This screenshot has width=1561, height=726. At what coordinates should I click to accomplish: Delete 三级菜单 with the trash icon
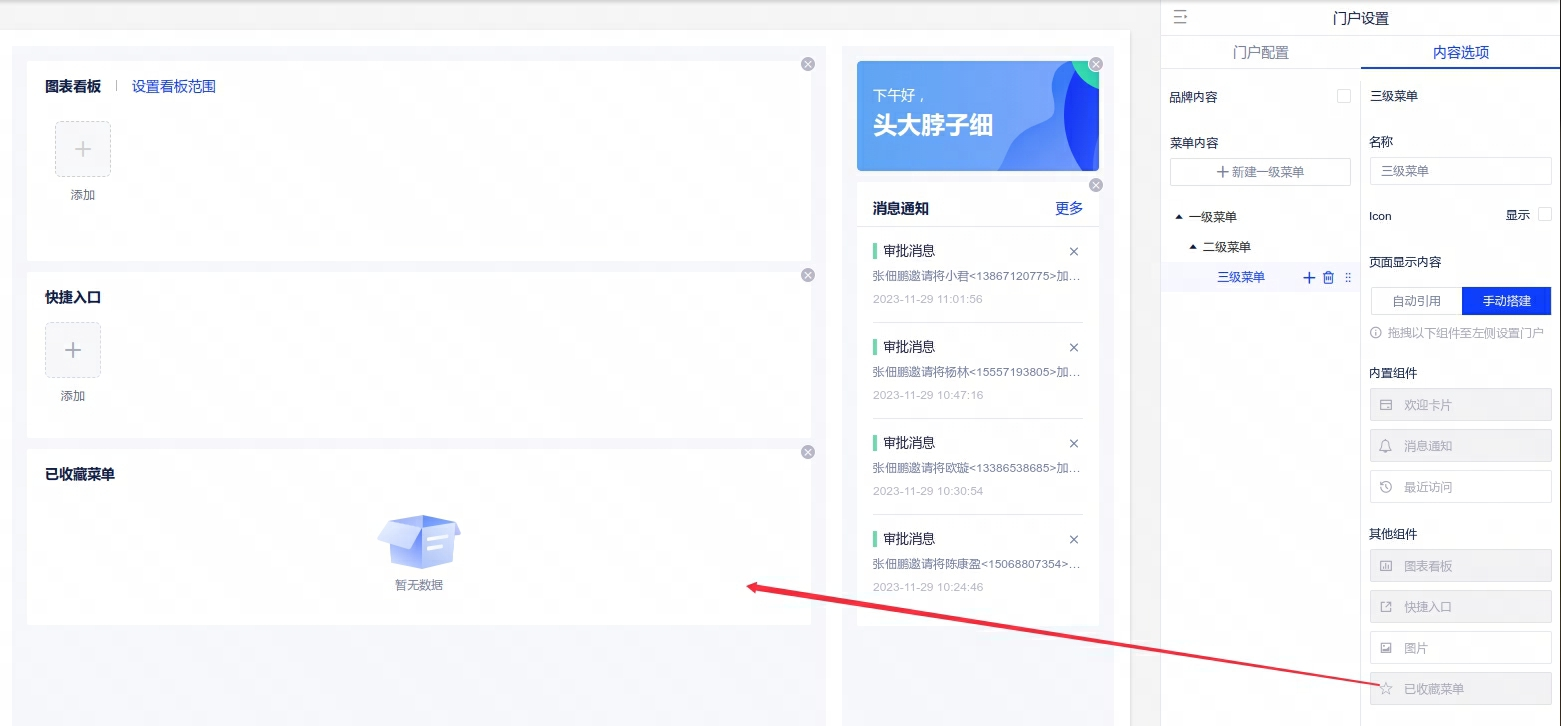[1328, 278]
